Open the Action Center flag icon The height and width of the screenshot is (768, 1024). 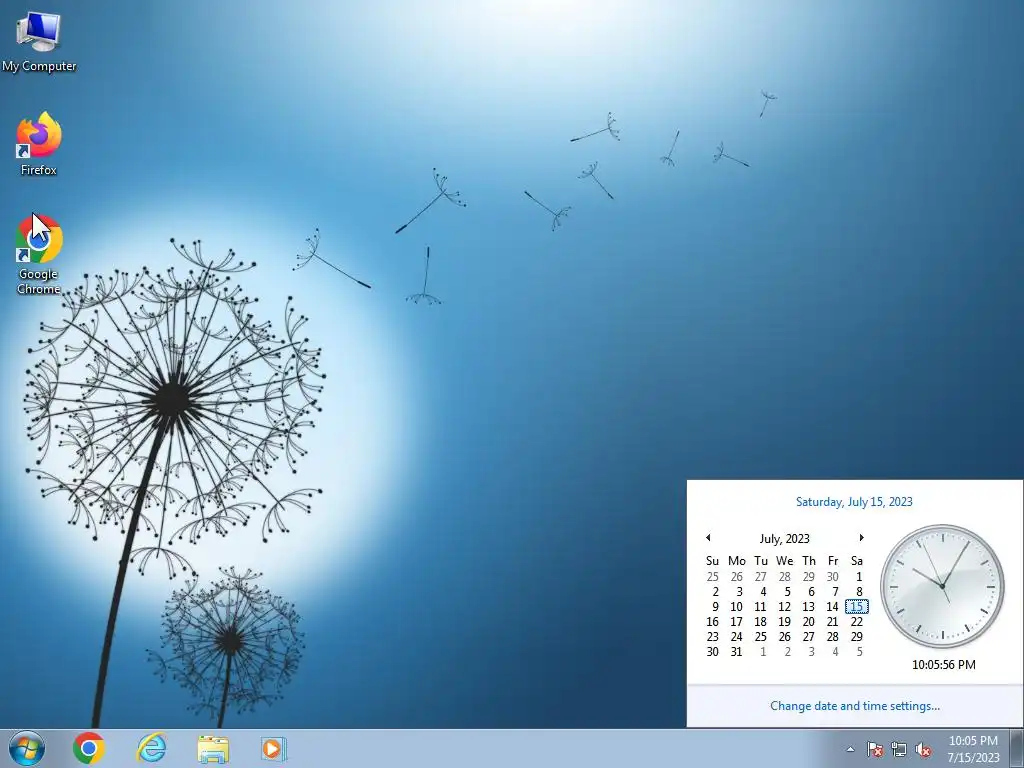tap(874, 749)
